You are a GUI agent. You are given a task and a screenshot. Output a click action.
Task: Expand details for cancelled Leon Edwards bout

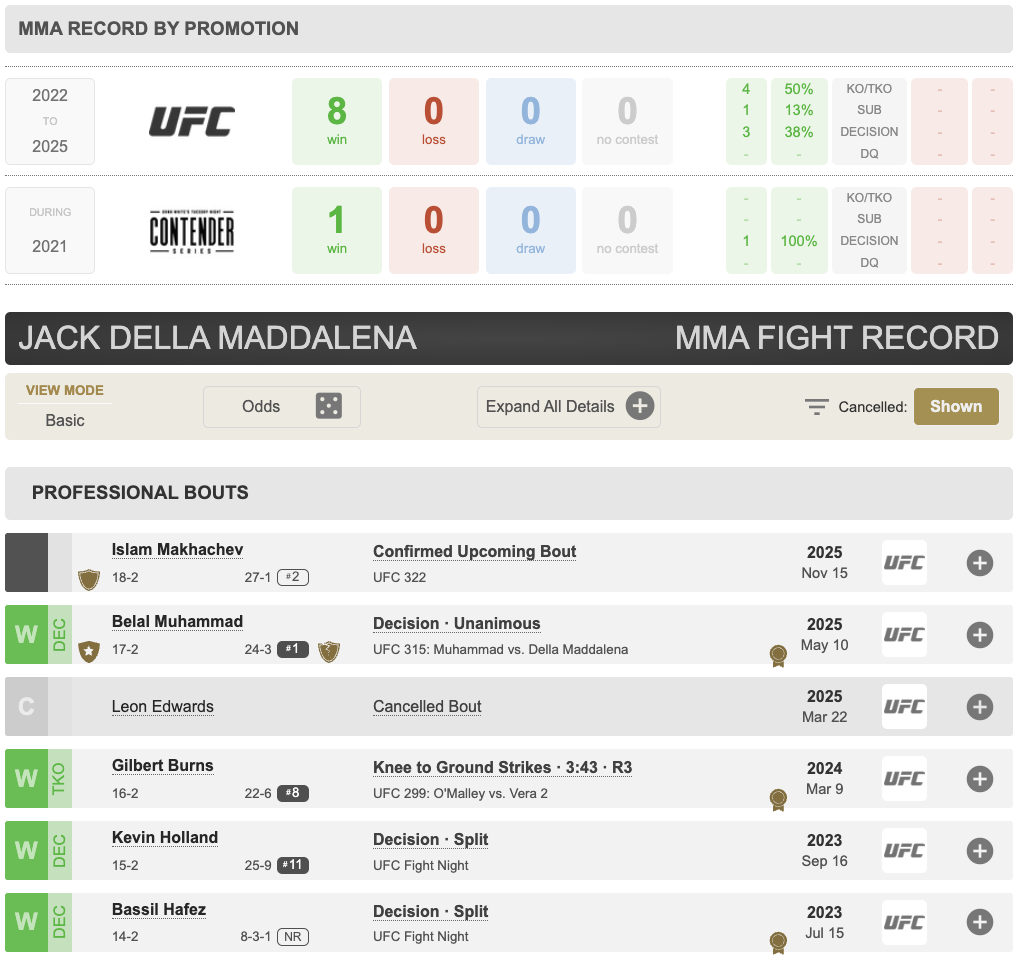click(979, 707)
